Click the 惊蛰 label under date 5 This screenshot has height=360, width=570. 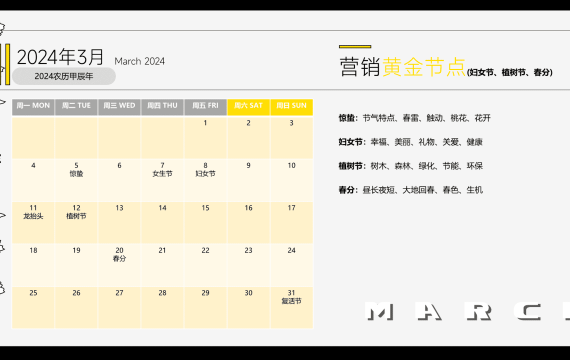[76, 174]
